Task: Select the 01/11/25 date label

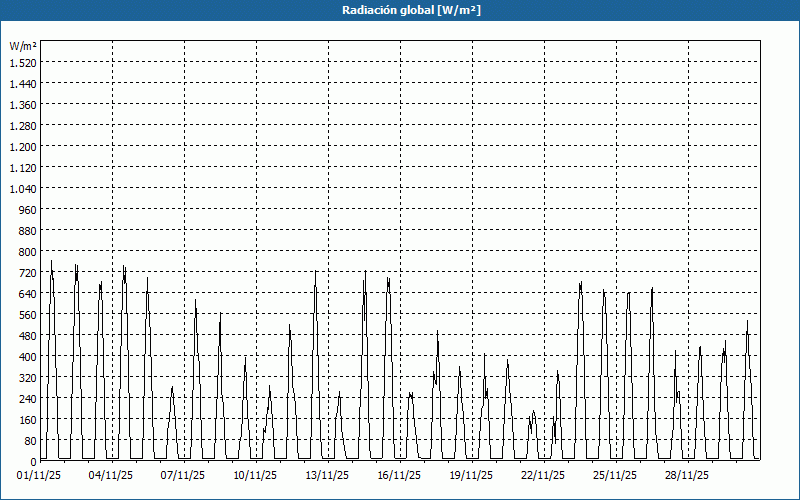Action: pos(39,476)
